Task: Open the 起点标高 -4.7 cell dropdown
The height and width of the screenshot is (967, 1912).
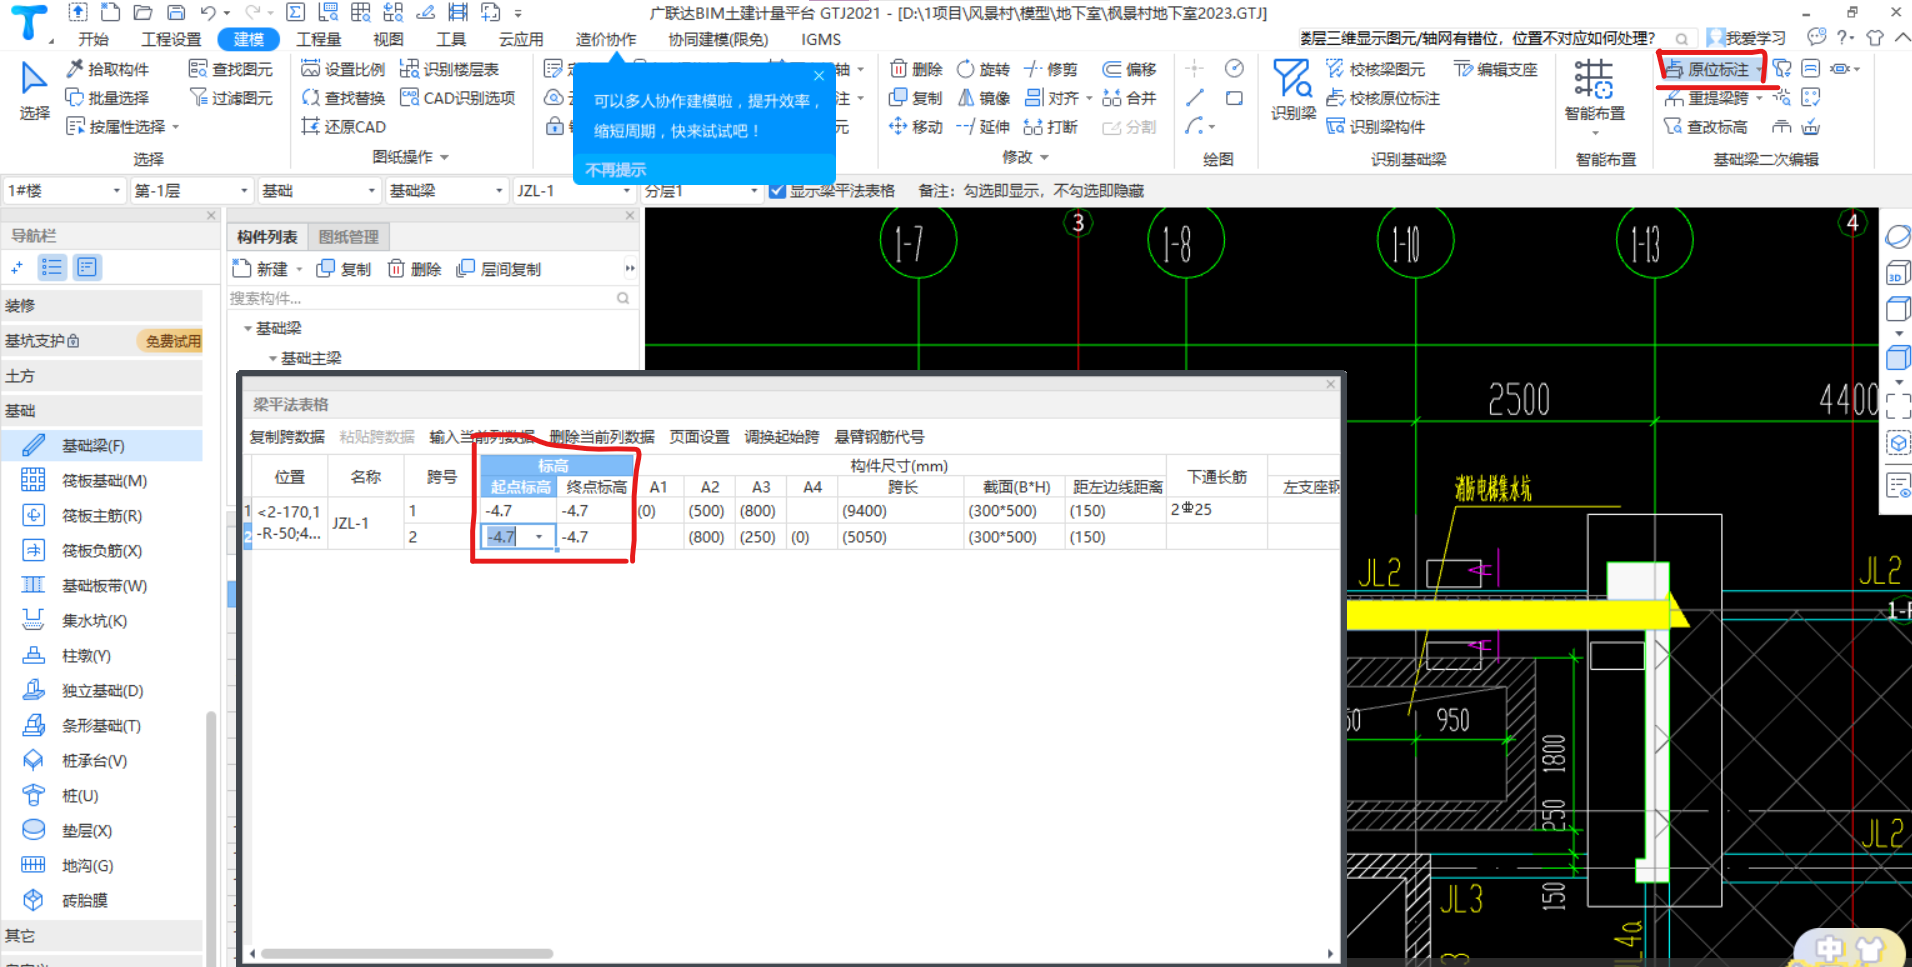Action: [539, 537]
